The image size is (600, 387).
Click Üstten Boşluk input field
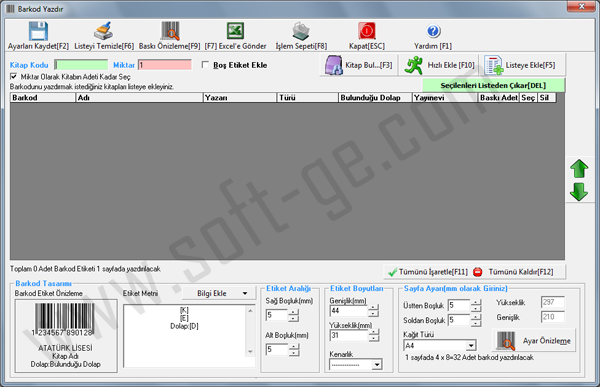459,305
